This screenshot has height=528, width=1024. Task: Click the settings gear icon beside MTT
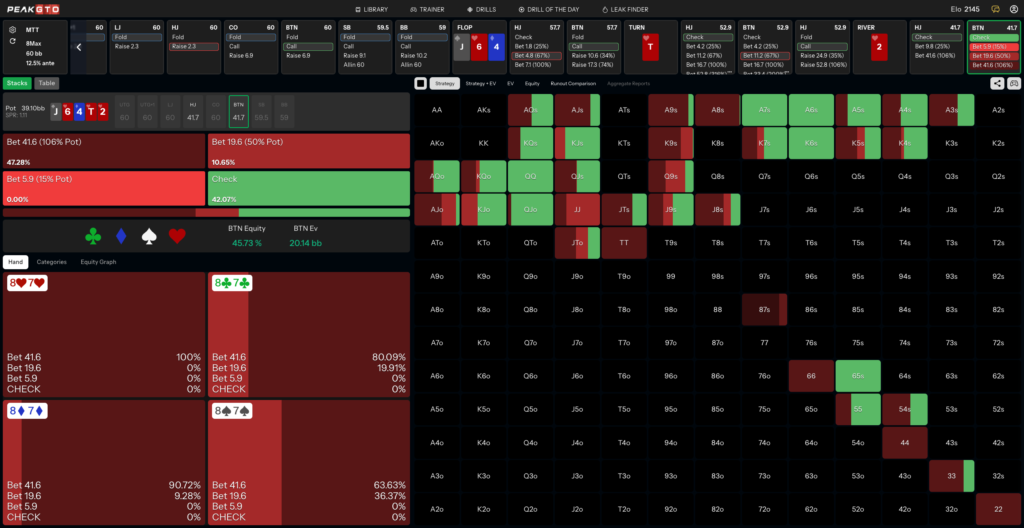click(x=13, y=30)
